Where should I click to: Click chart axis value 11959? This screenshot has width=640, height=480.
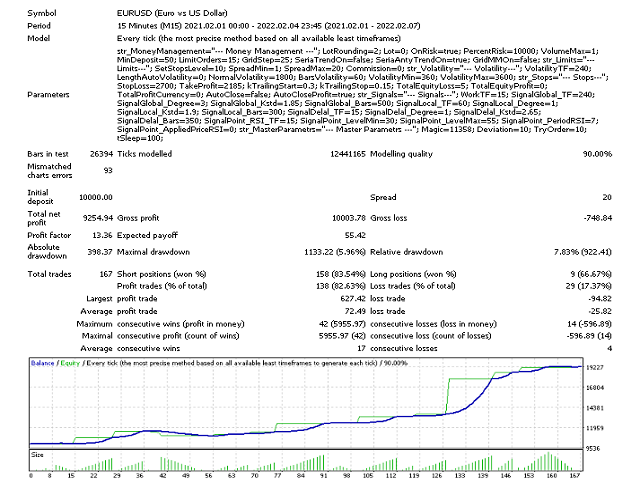(595, 428)
